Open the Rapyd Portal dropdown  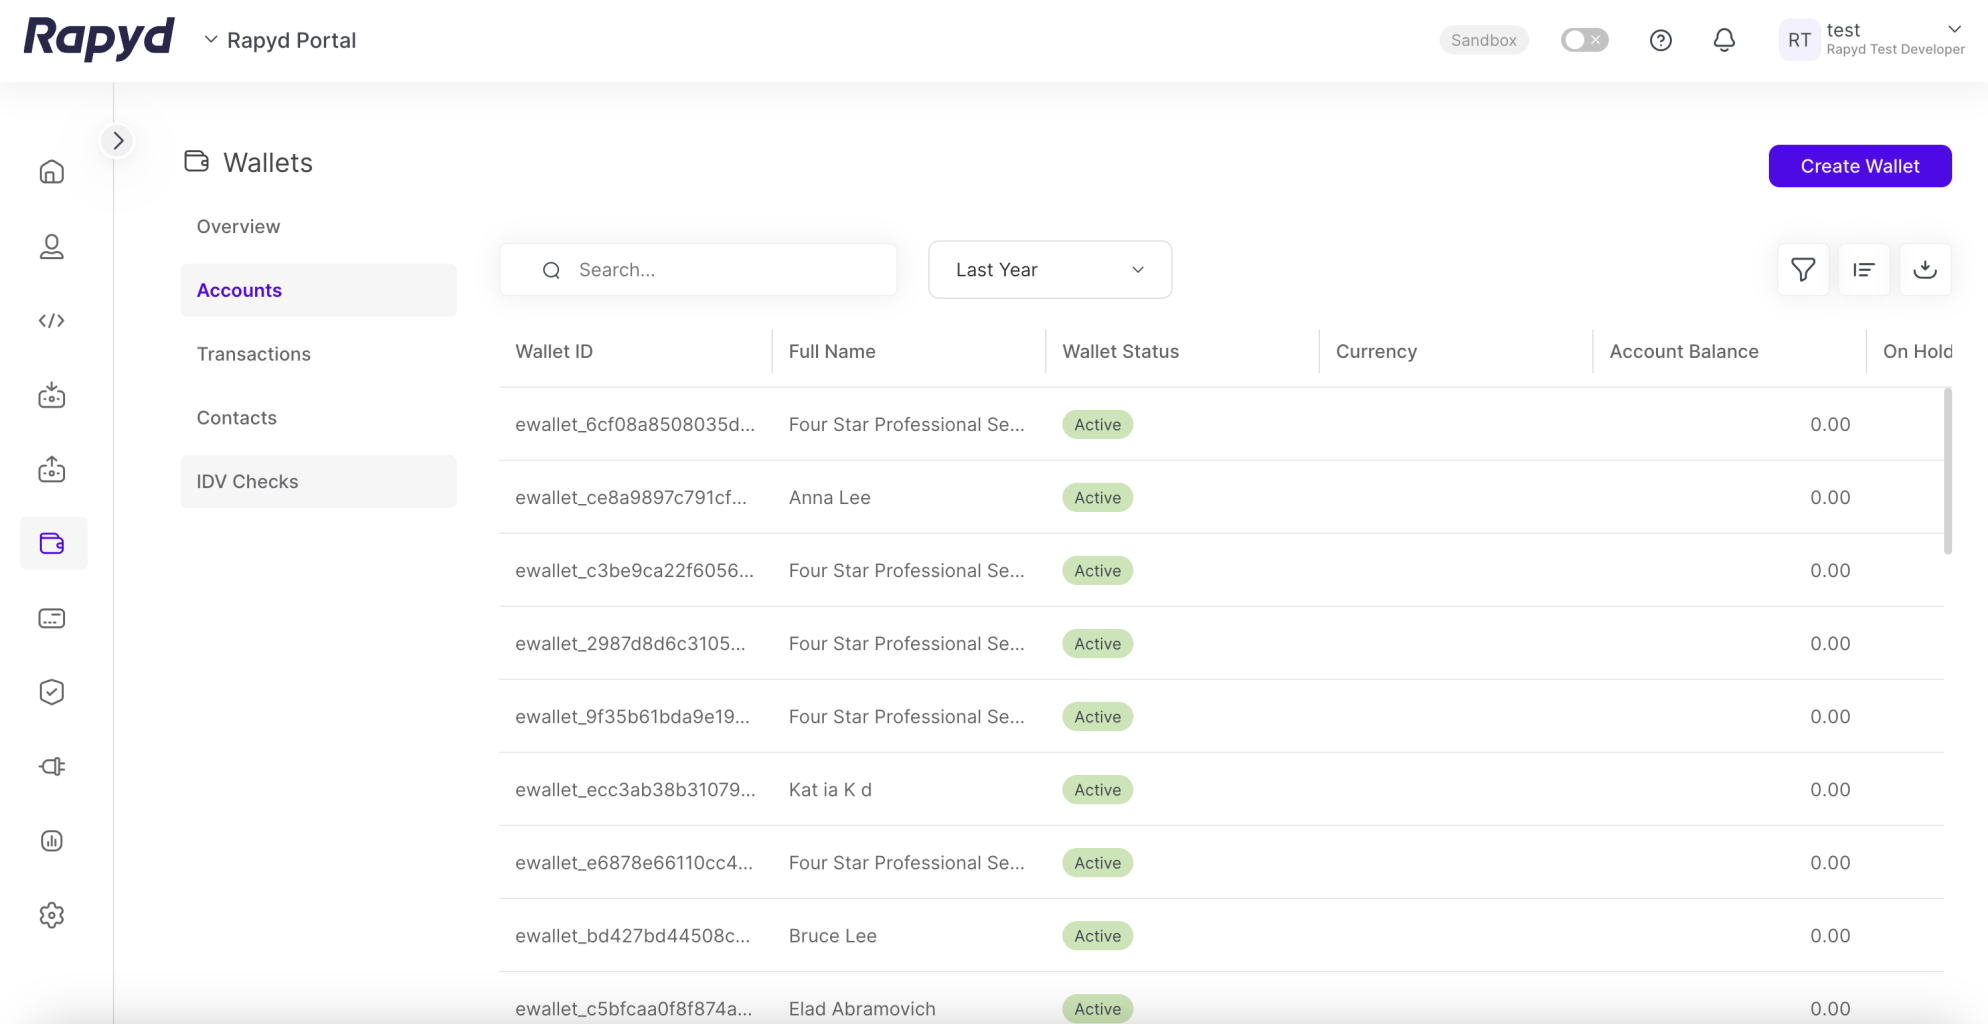(x=281, y=40)
